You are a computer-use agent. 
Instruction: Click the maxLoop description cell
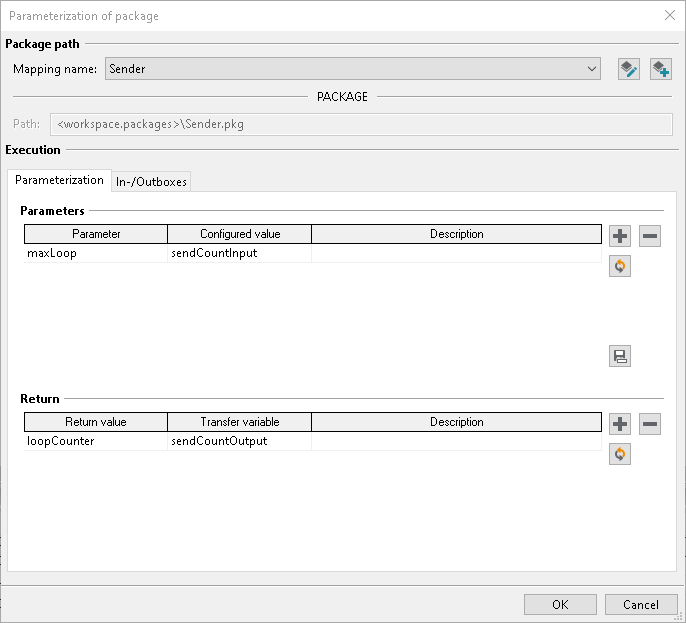[x=456, y=253]
